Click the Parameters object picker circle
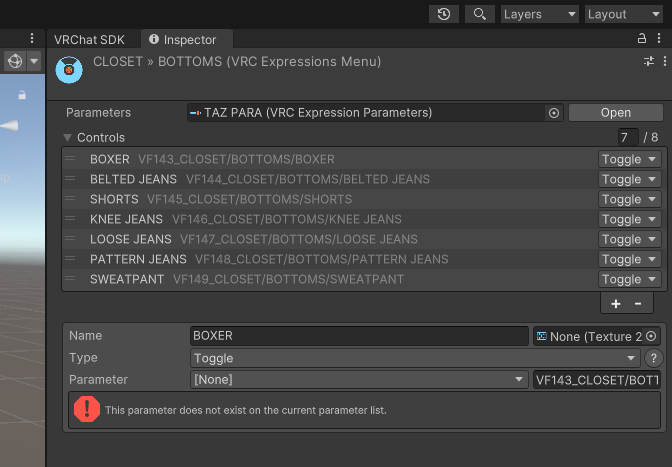This screenshot has height=467, width=672. click(554, 113)
